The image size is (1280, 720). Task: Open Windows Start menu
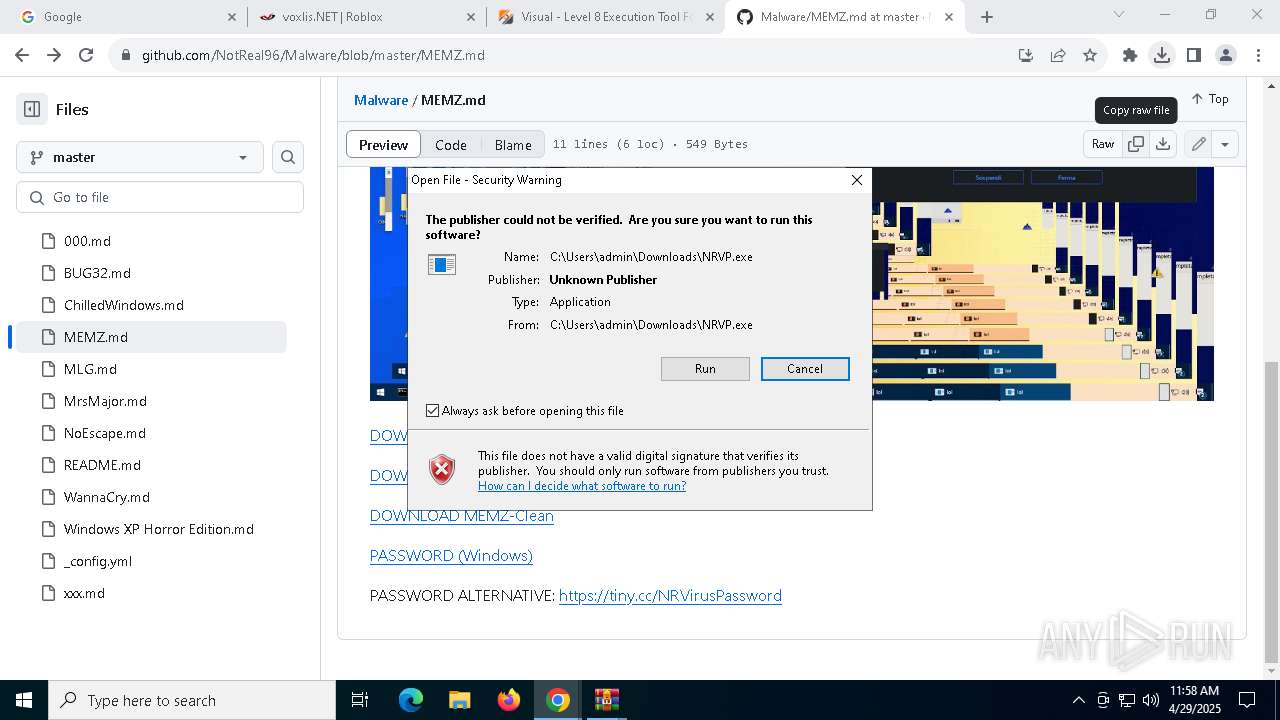pyautogui.click(x=24, y=700)
